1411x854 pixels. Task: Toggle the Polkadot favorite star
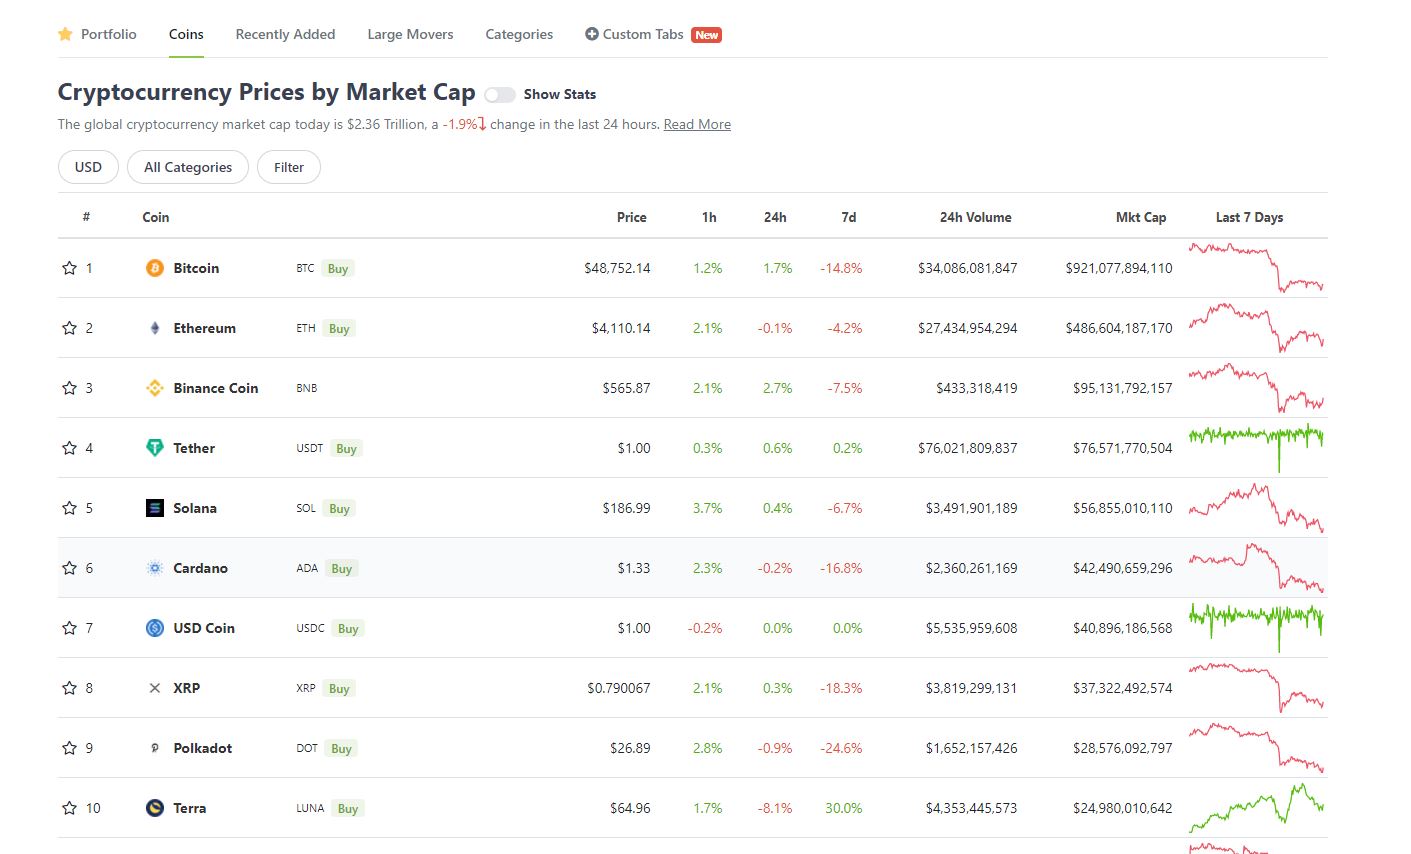tap(69, 748)
